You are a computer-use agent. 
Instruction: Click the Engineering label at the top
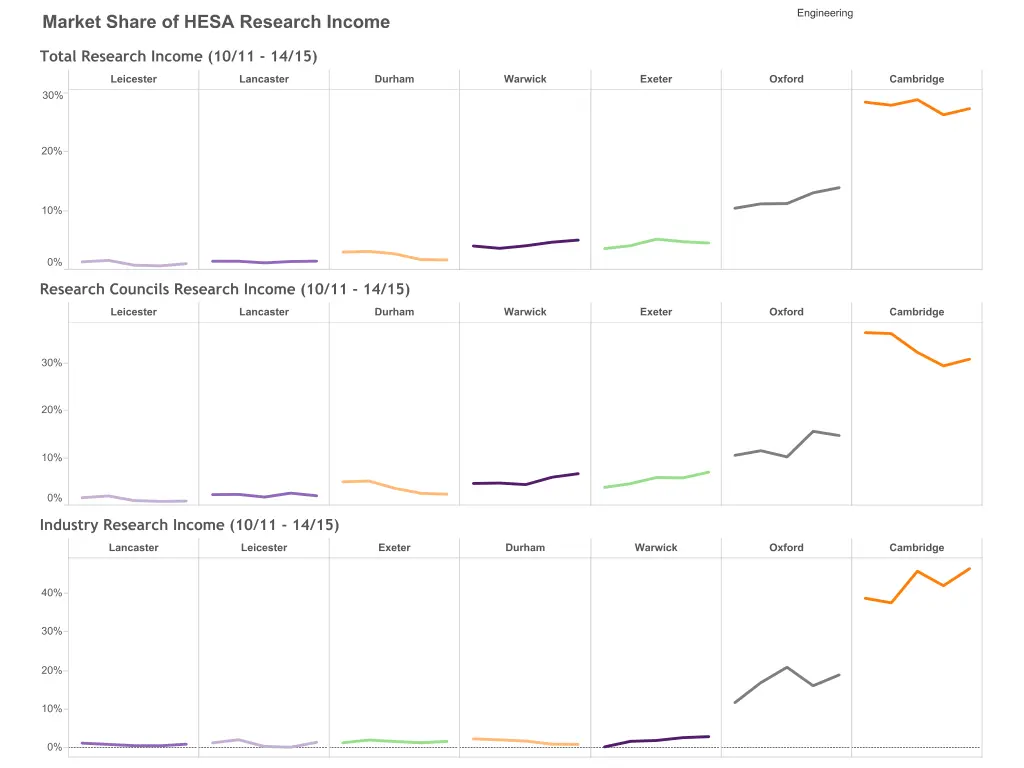tap(824, 13)
